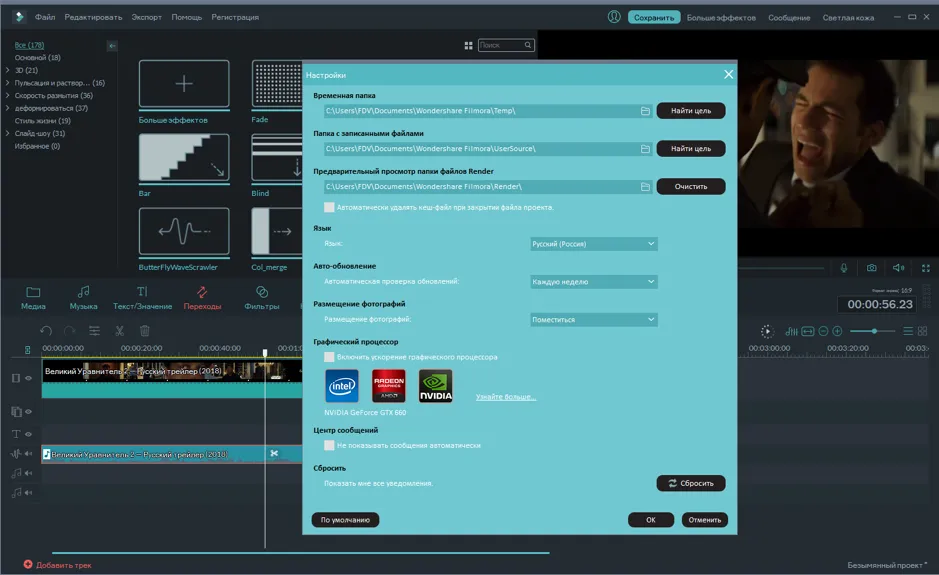The image size is (939, 575).
Task: Enable GPU acceleration checkbox
Action: pyautogui.click(x=329, y=357)
